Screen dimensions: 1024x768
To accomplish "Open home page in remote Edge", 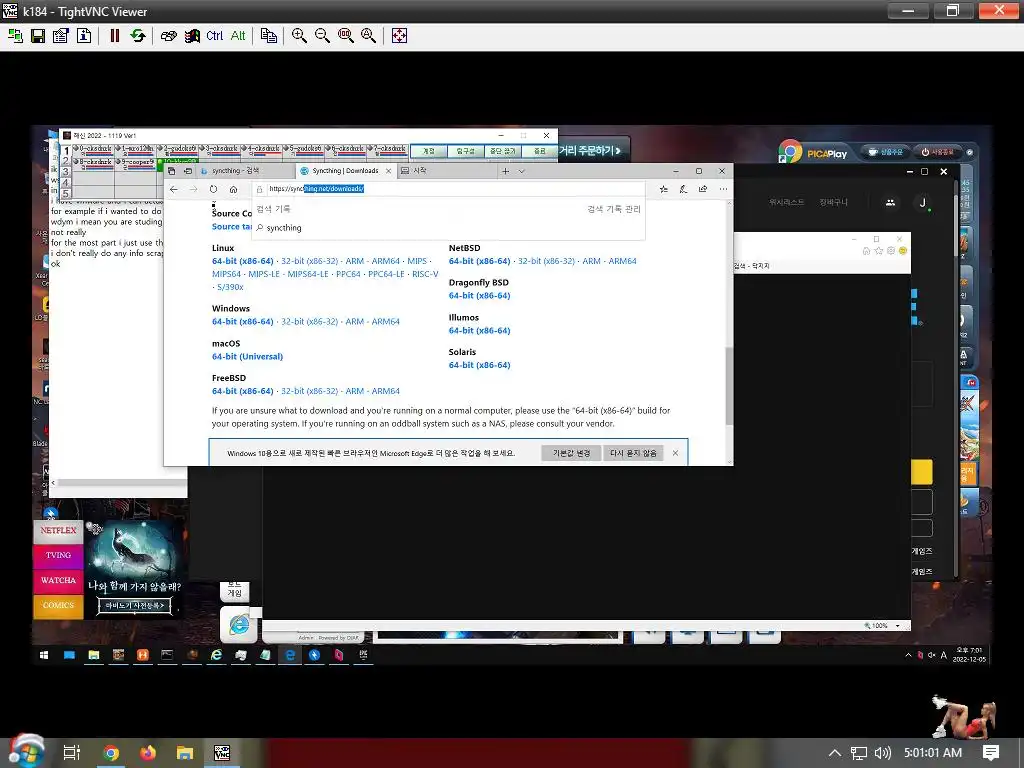I will [233, 189].
